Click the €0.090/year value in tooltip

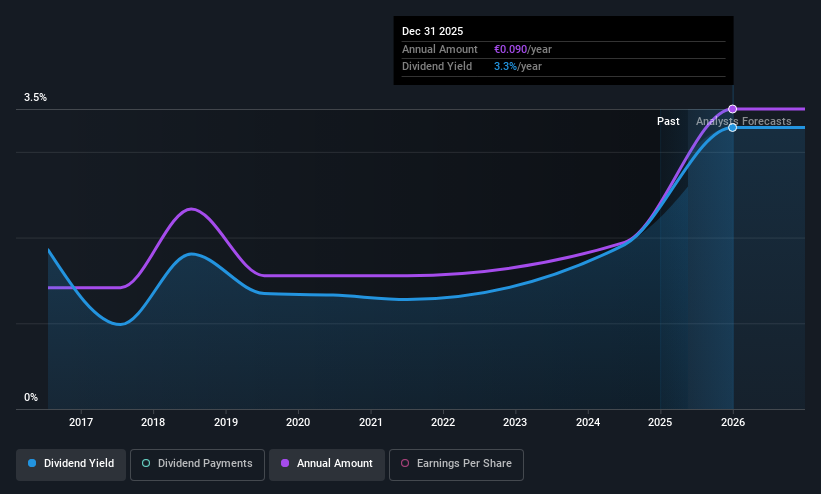pos(523,49)
